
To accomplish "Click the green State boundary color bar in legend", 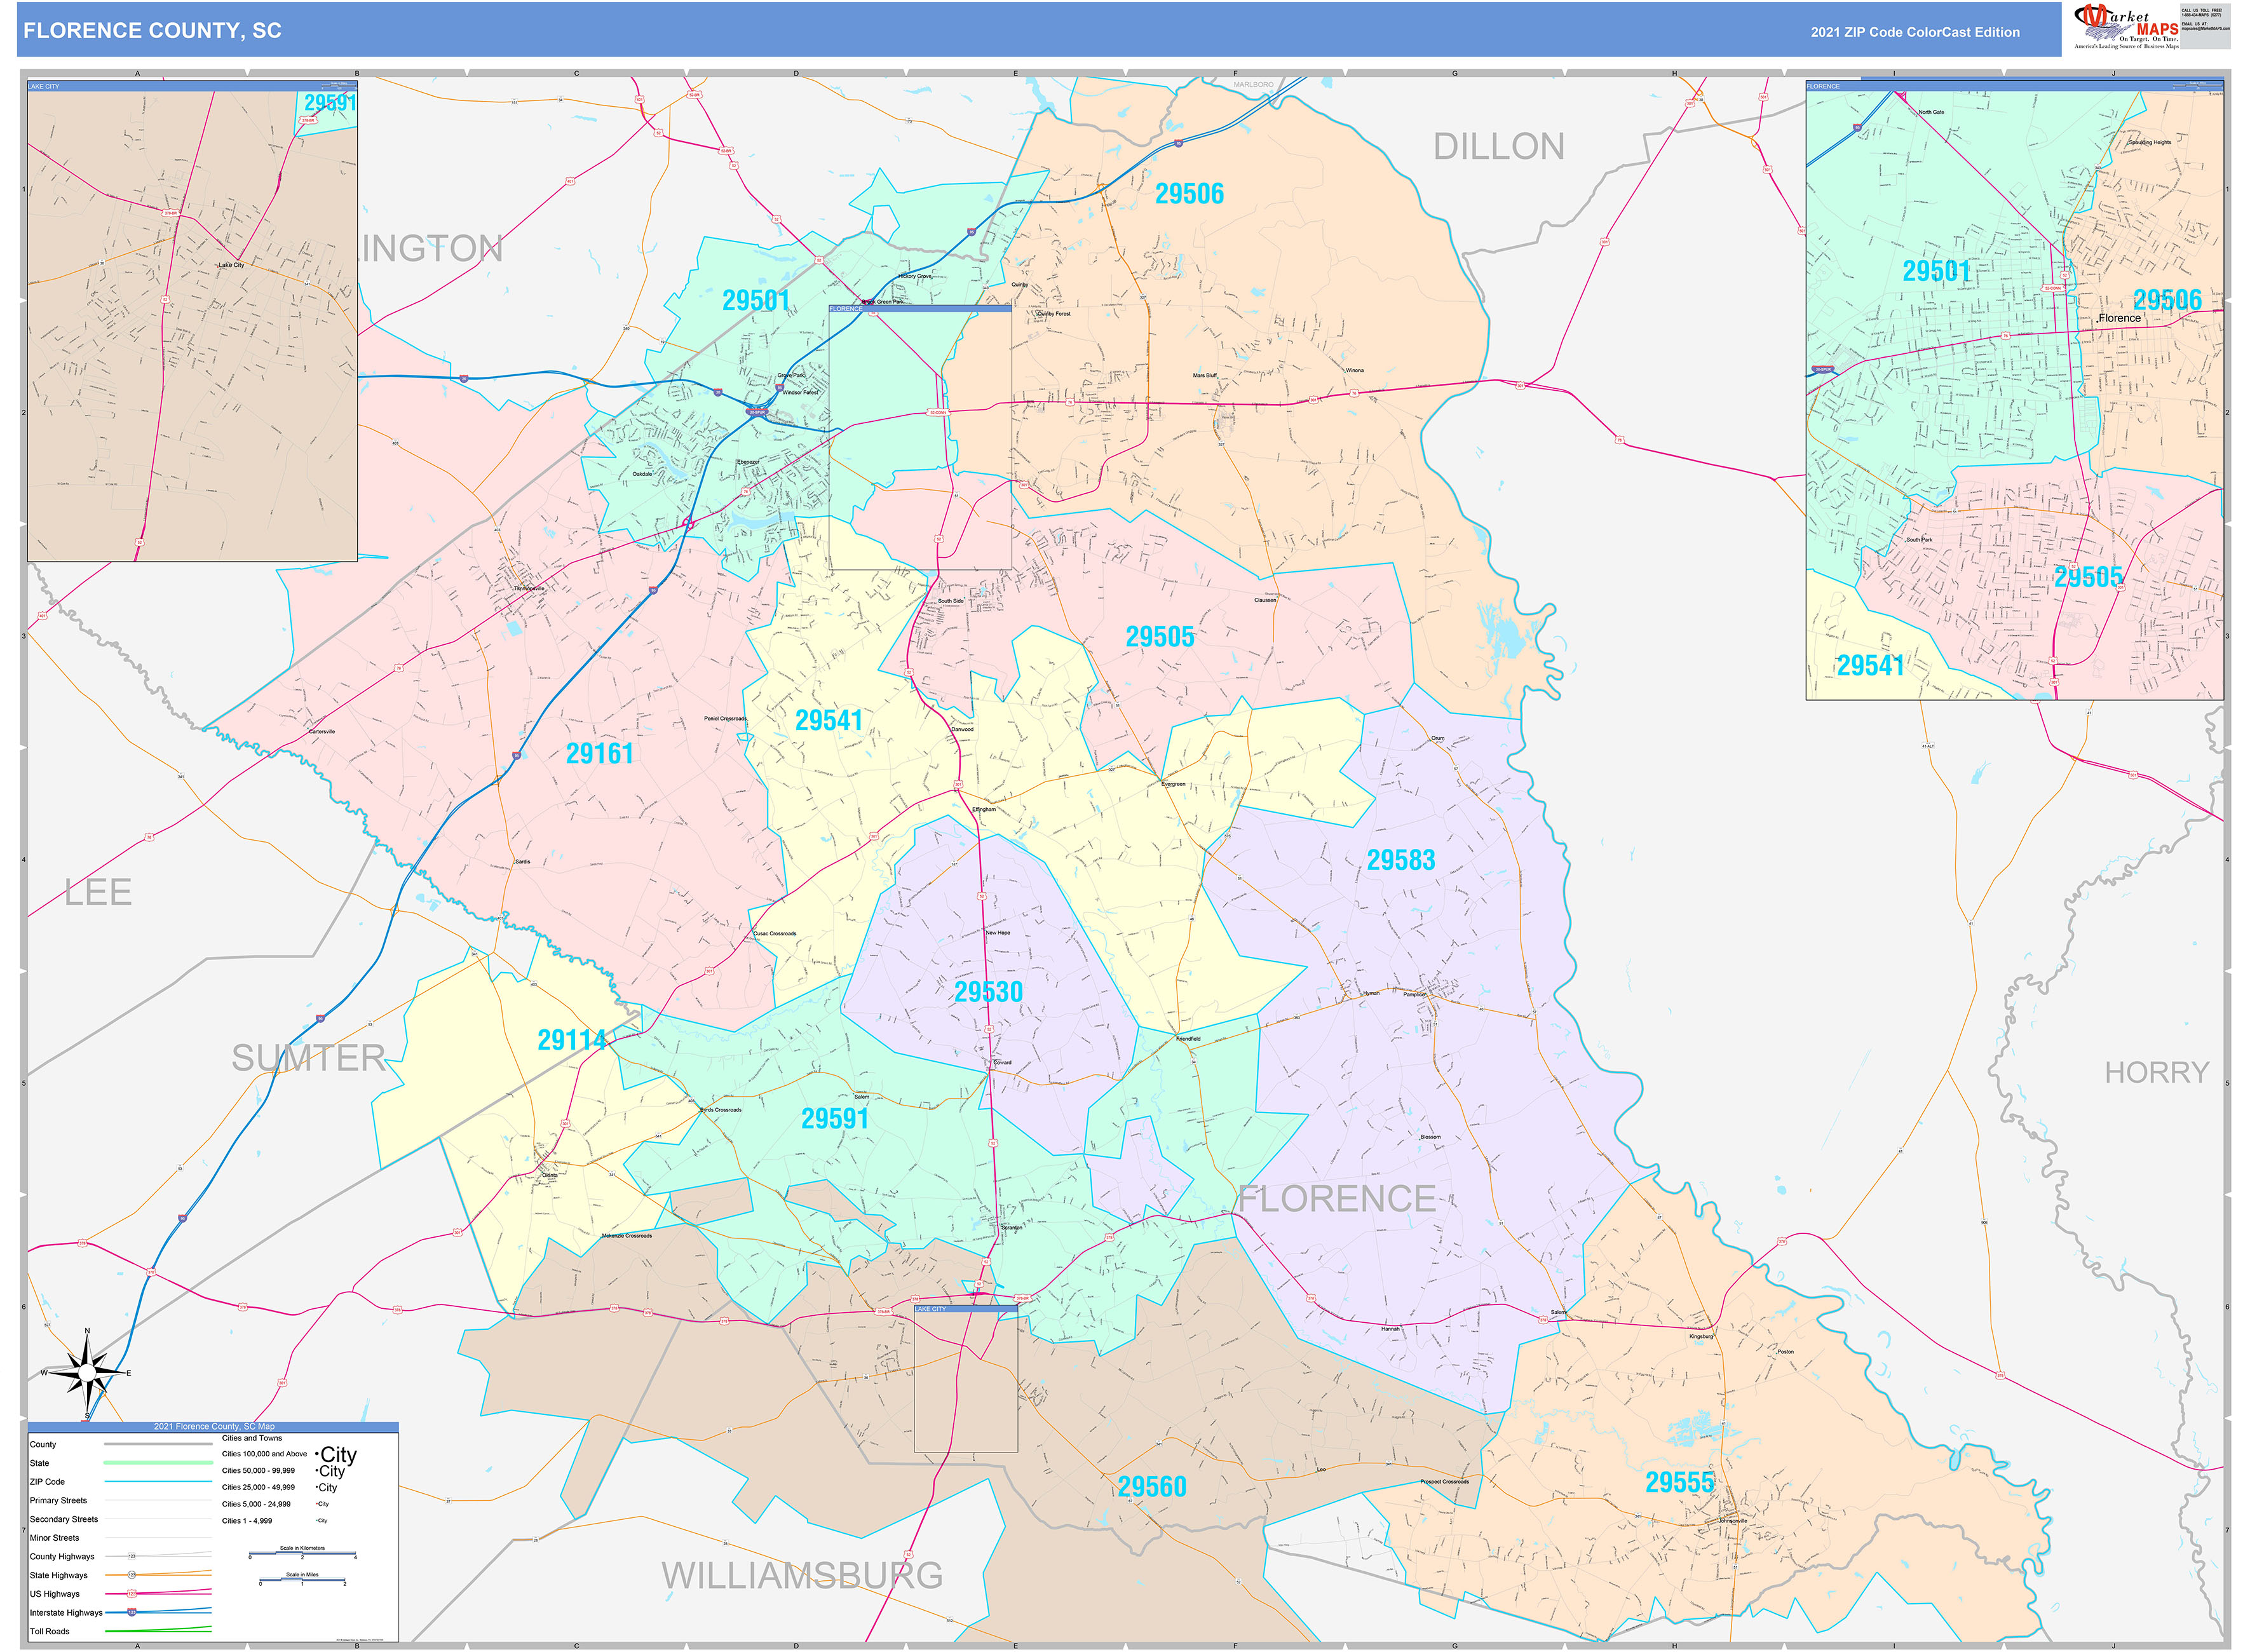I will pos(158,1462).
